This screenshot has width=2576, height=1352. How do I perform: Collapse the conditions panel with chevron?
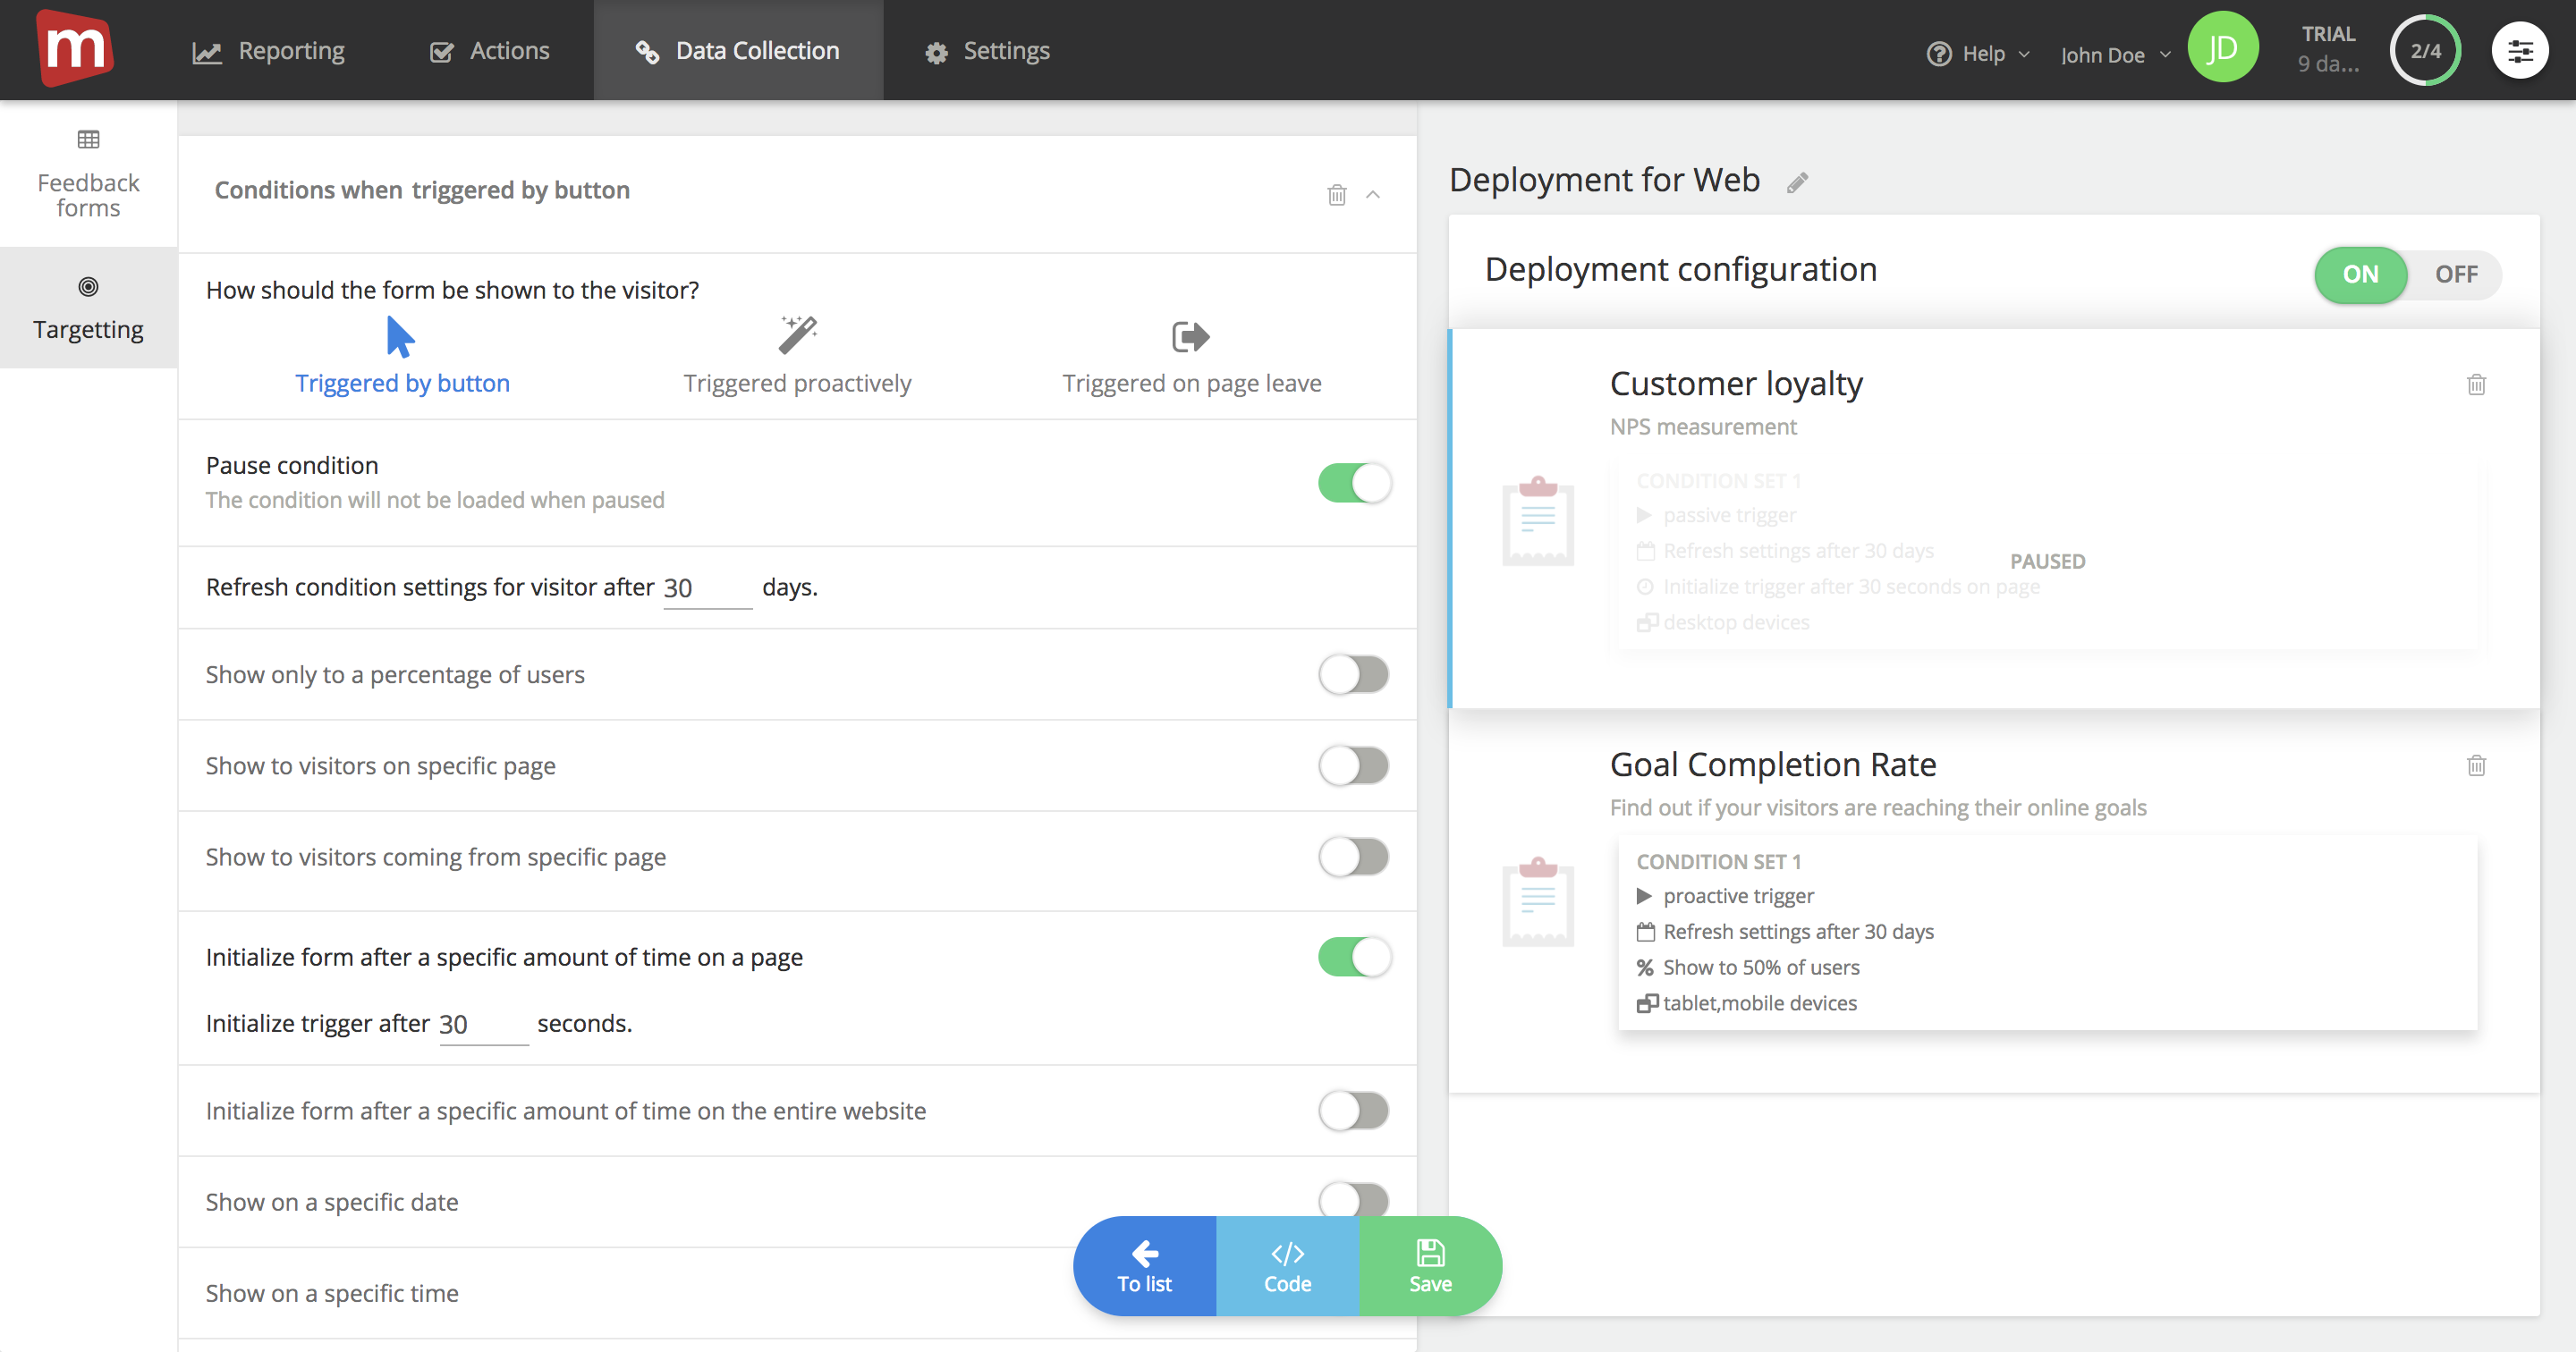(1373, 195)
